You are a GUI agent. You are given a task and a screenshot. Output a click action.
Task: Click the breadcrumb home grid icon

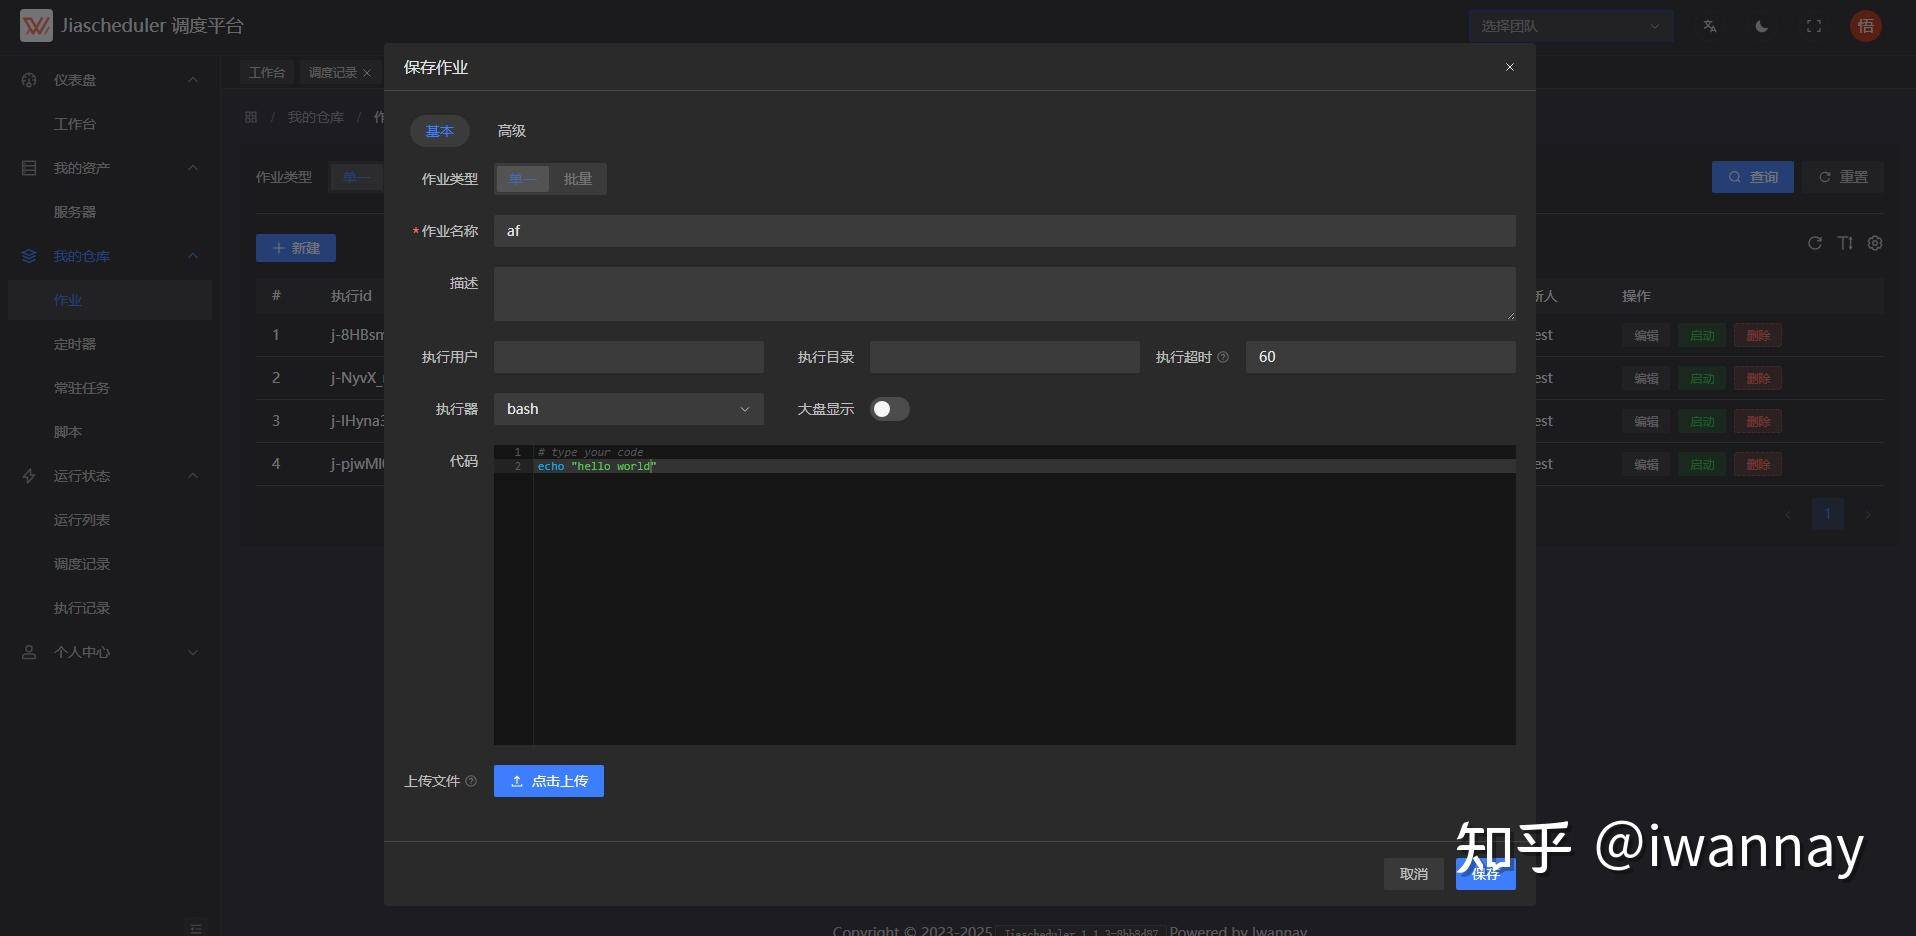click(x=251, y=117)
